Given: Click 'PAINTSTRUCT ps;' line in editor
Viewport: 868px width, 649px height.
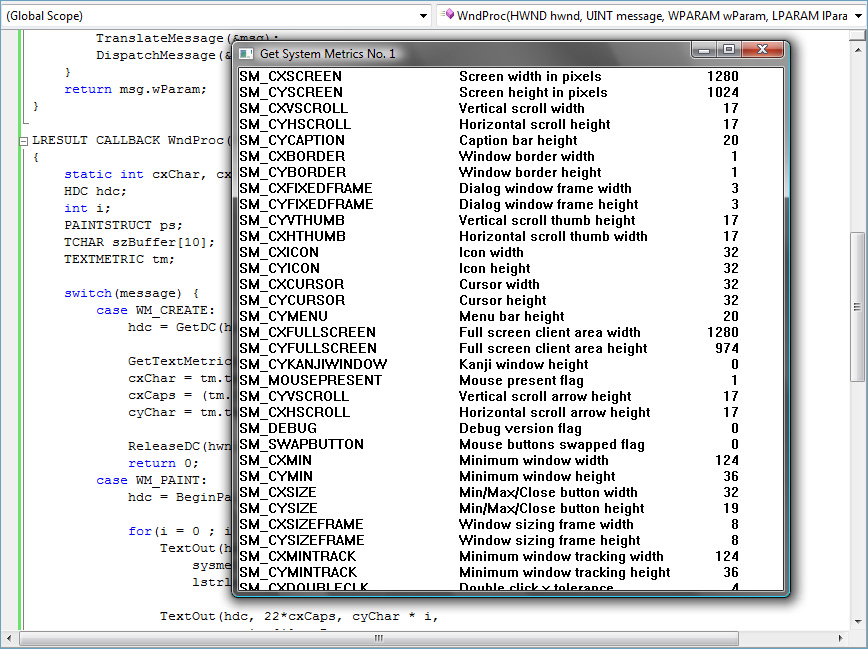Looking at the screenshot, I should point(123,225).
